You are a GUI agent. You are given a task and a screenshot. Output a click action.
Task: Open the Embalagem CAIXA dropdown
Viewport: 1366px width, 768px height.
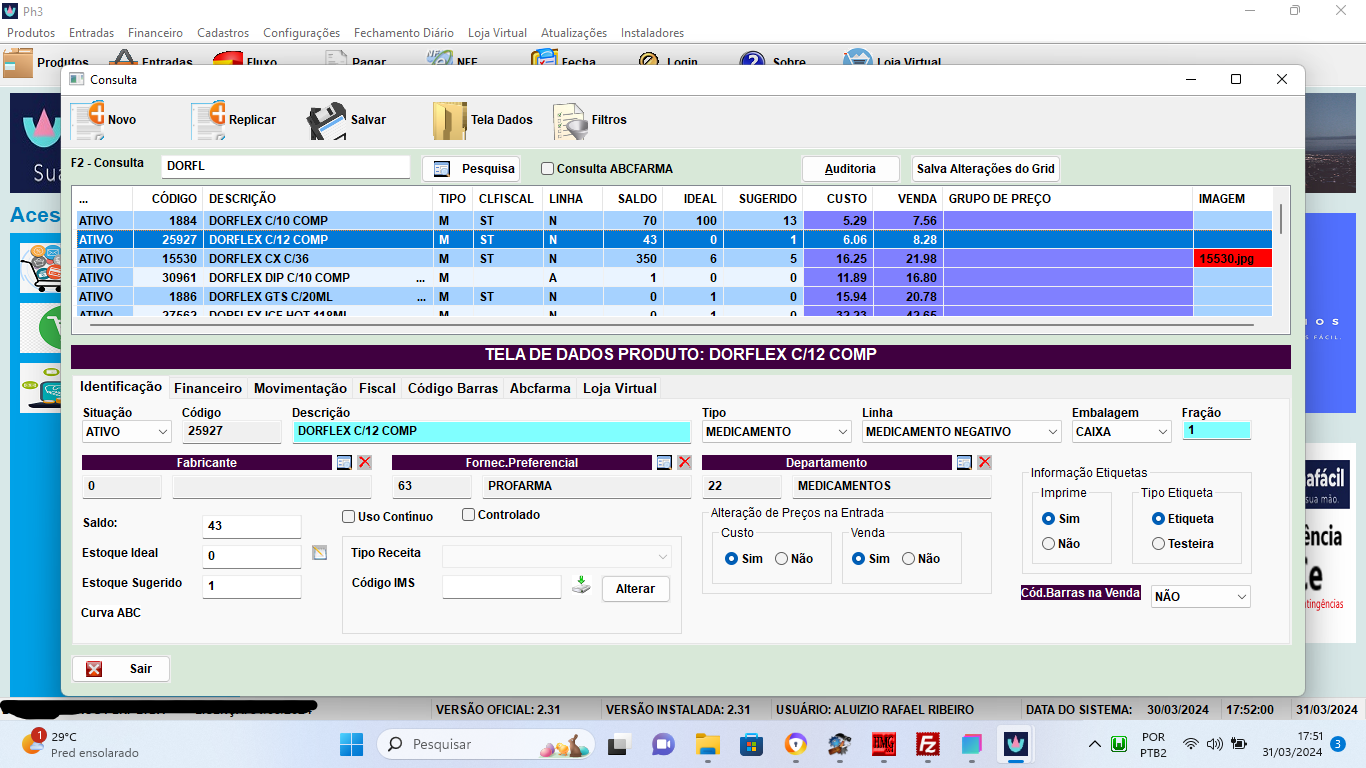coord(1122,432)
